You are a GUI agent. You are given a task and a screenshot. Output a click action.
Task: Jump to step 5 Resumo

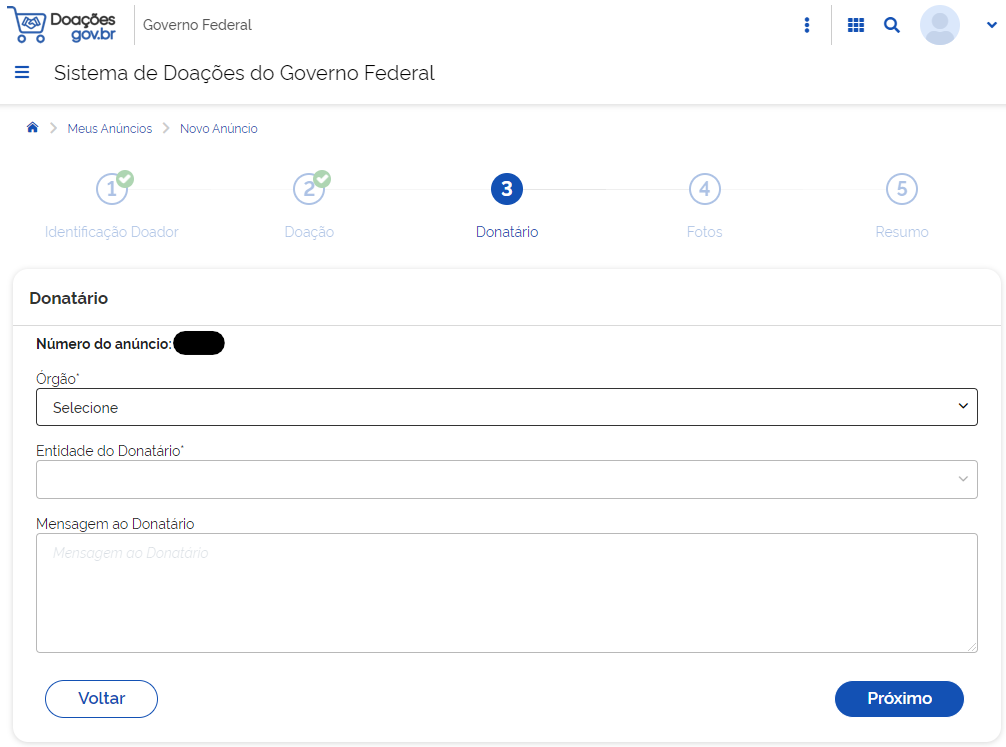pos(901,189)
